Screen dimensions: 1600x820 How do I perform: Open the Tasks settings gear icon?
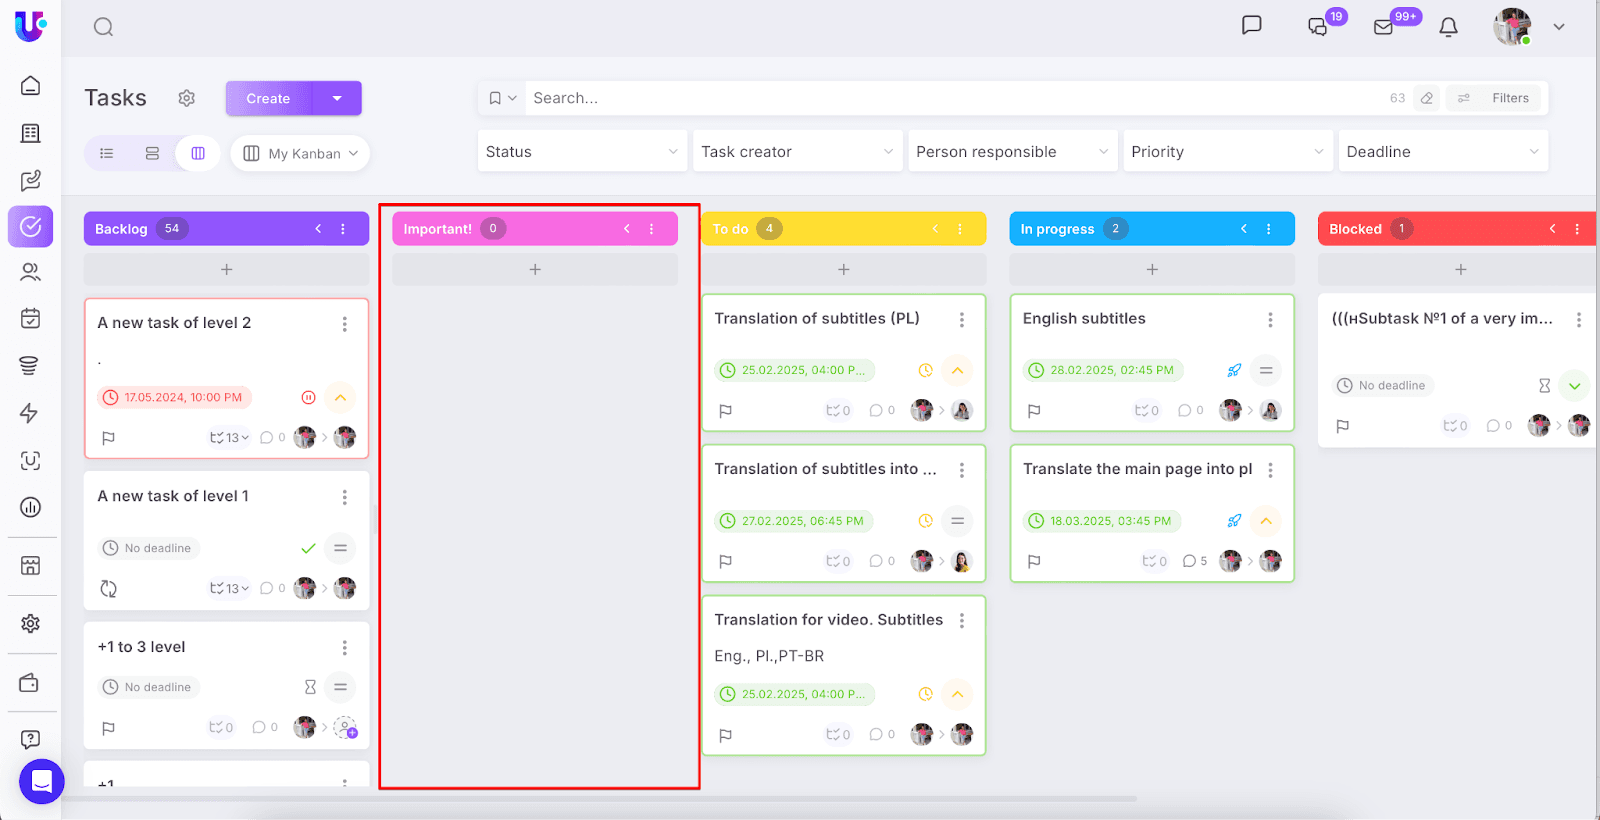point(186,98)
